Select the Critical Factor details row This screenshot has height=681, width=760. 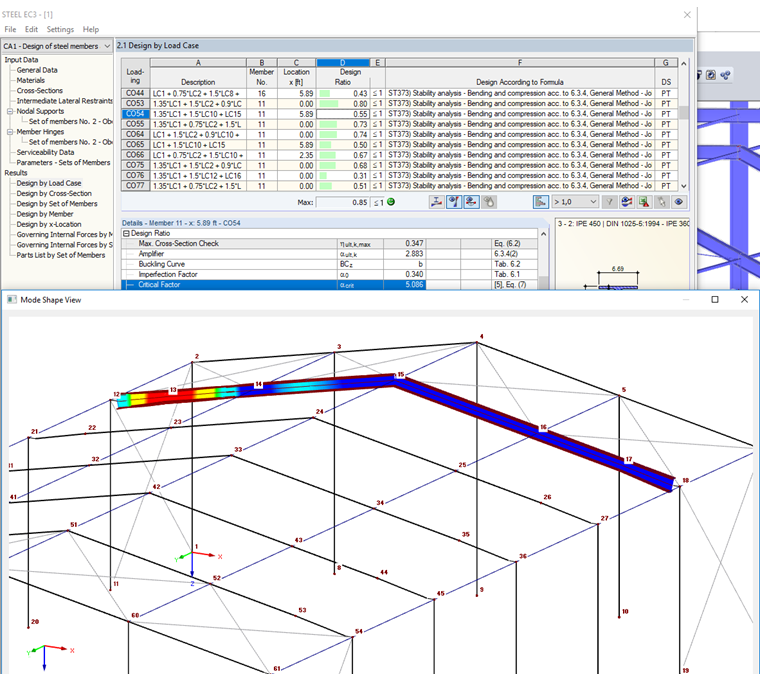point(330,285)
